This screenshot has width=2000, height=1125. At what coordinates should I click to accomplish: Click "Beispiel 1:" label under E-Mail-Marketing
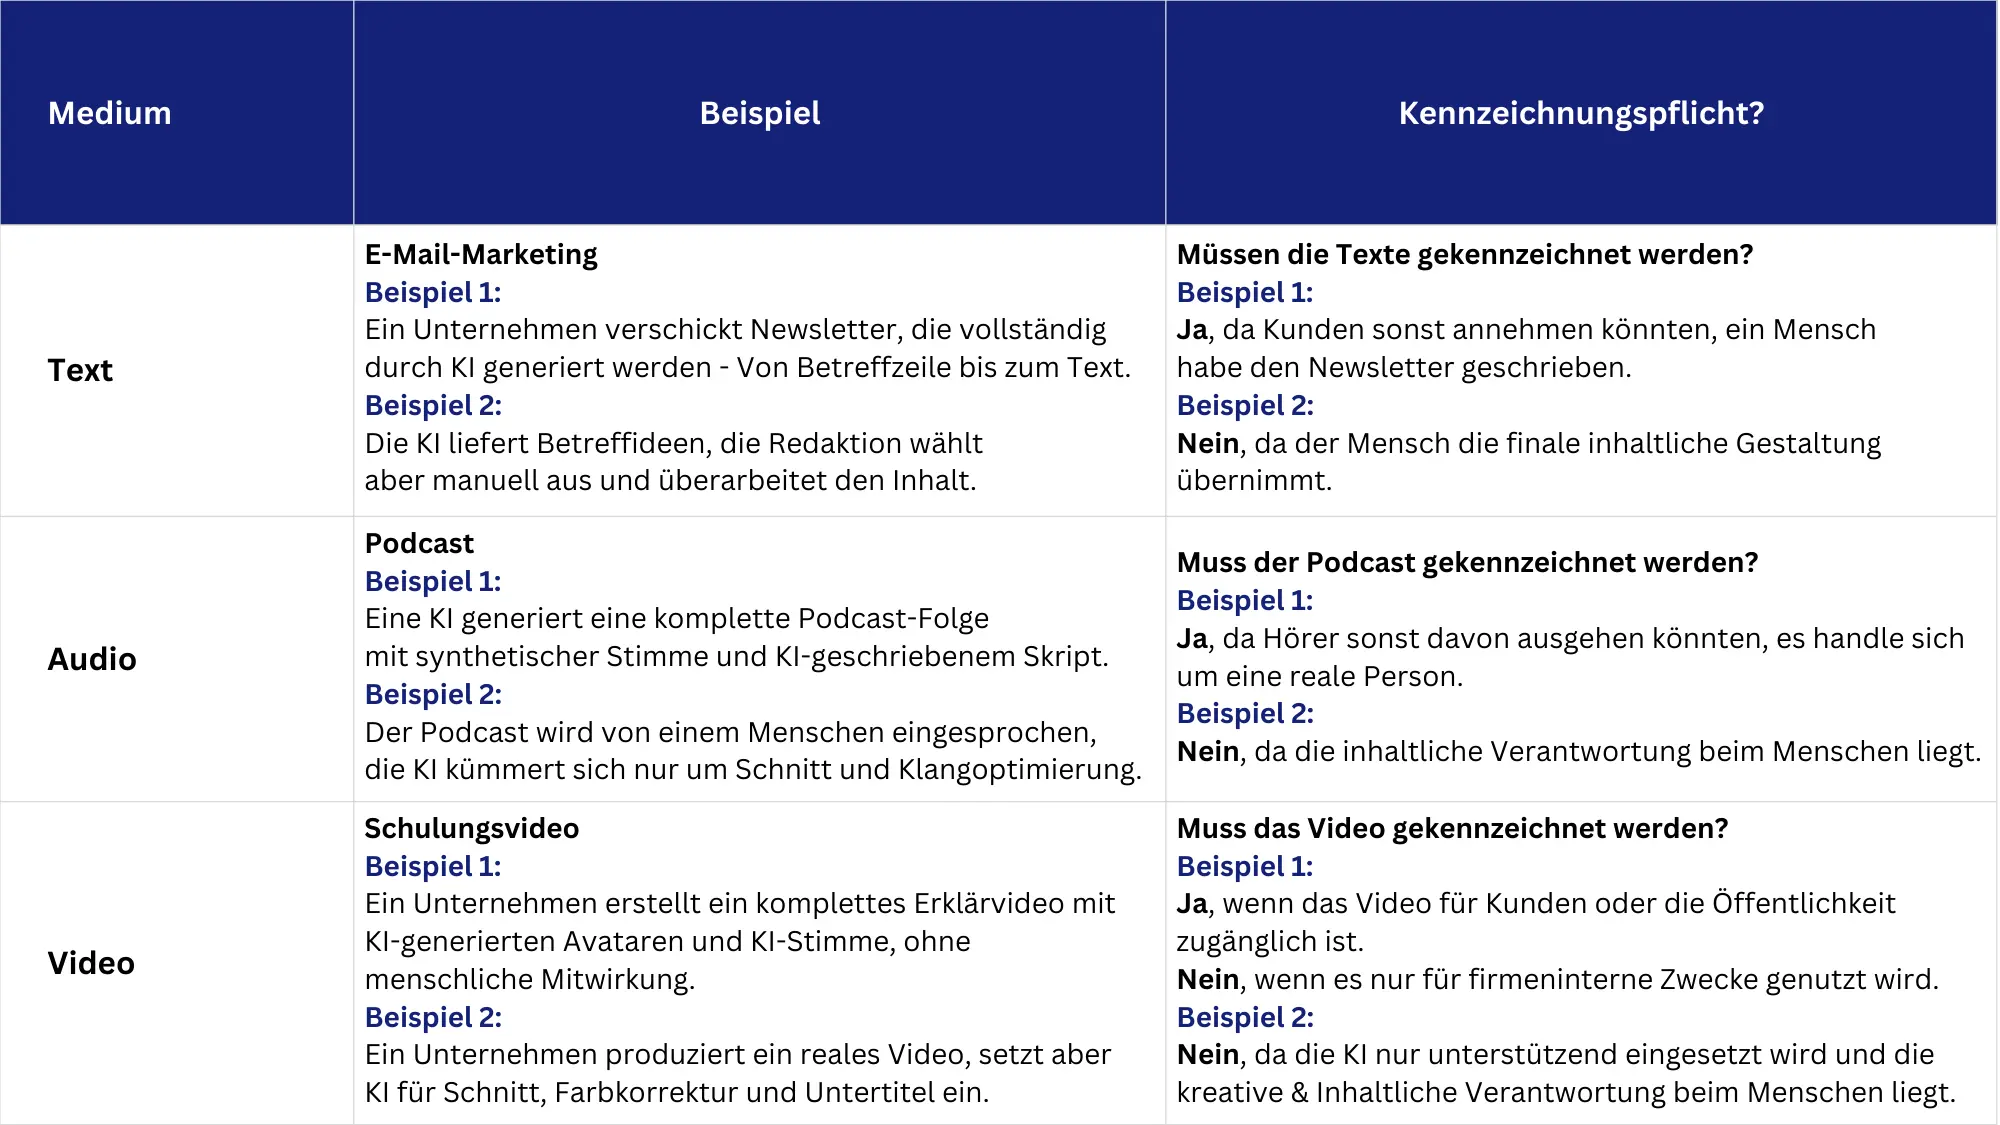tap(433, 292)
